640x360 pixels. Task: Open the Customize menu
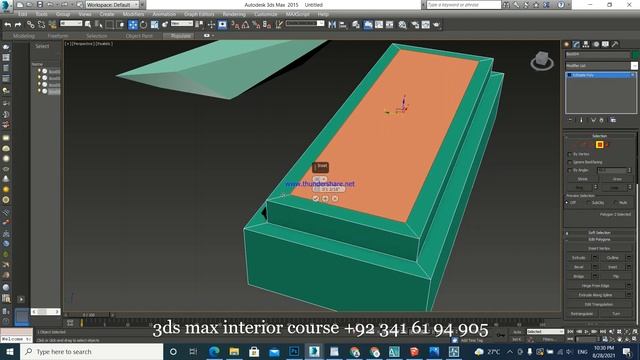(266, 14)
